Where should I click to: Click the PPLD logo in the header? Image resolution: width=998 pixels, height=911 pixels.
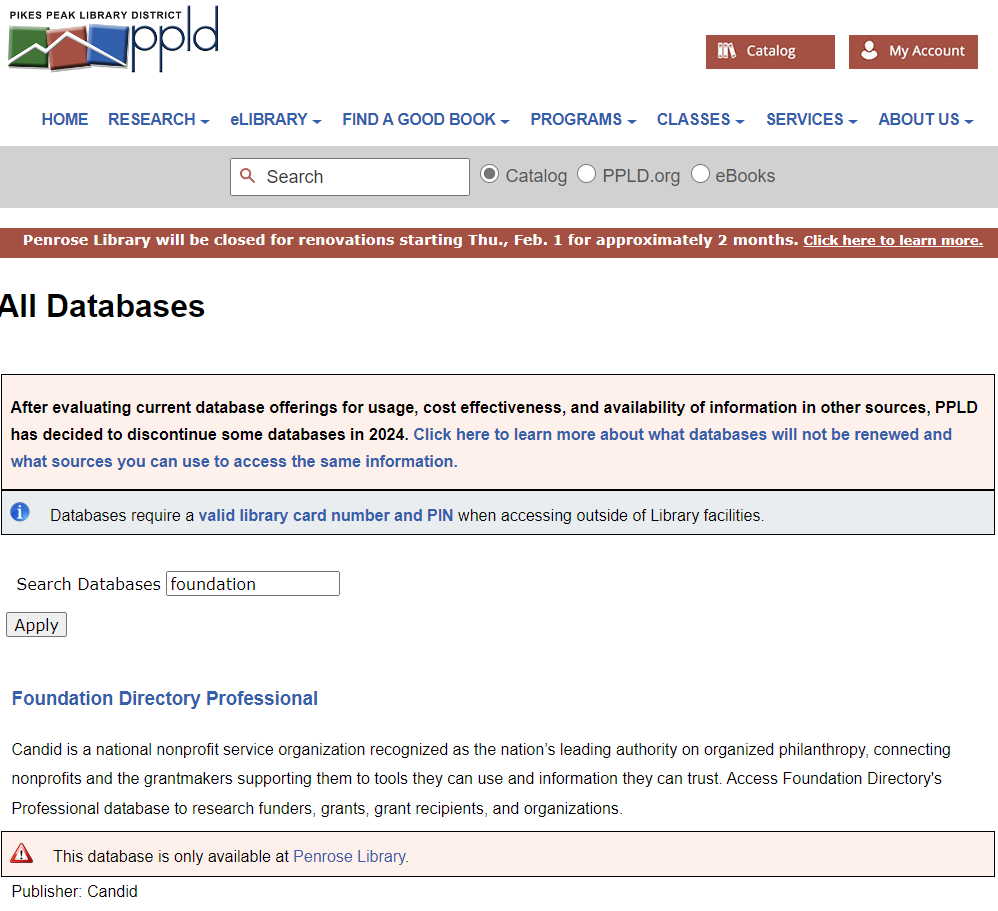pyautogui.click(x=113, y=40)
